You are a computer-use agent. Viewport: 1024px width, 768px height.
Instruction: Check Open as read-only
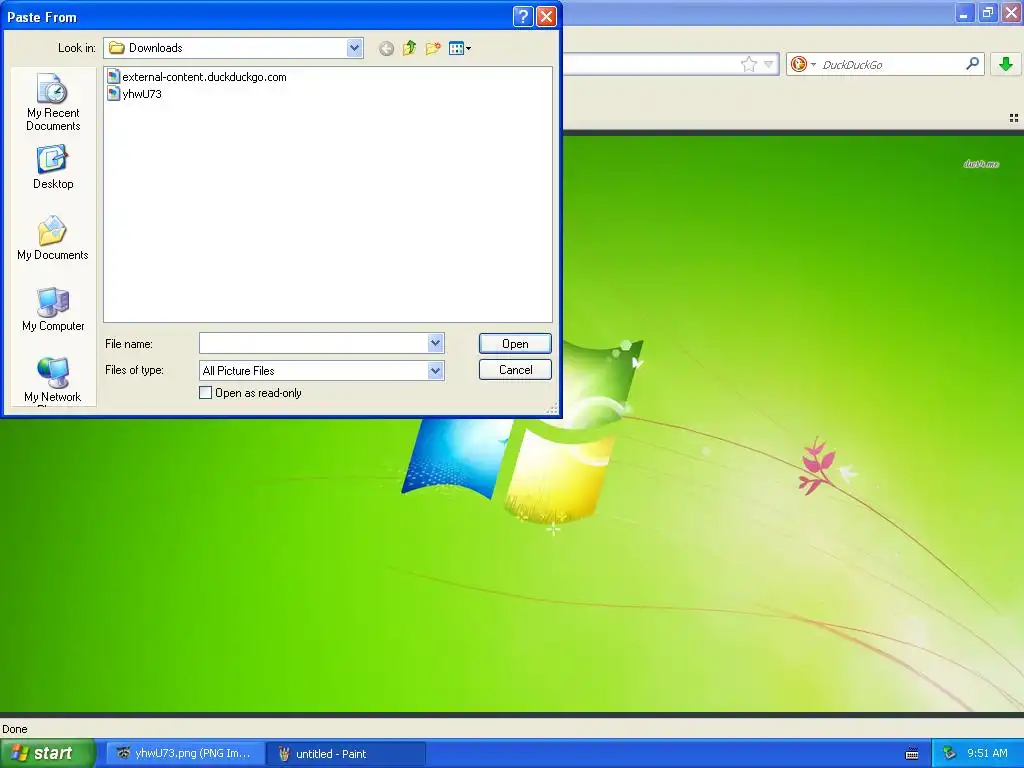coord(206,392)
